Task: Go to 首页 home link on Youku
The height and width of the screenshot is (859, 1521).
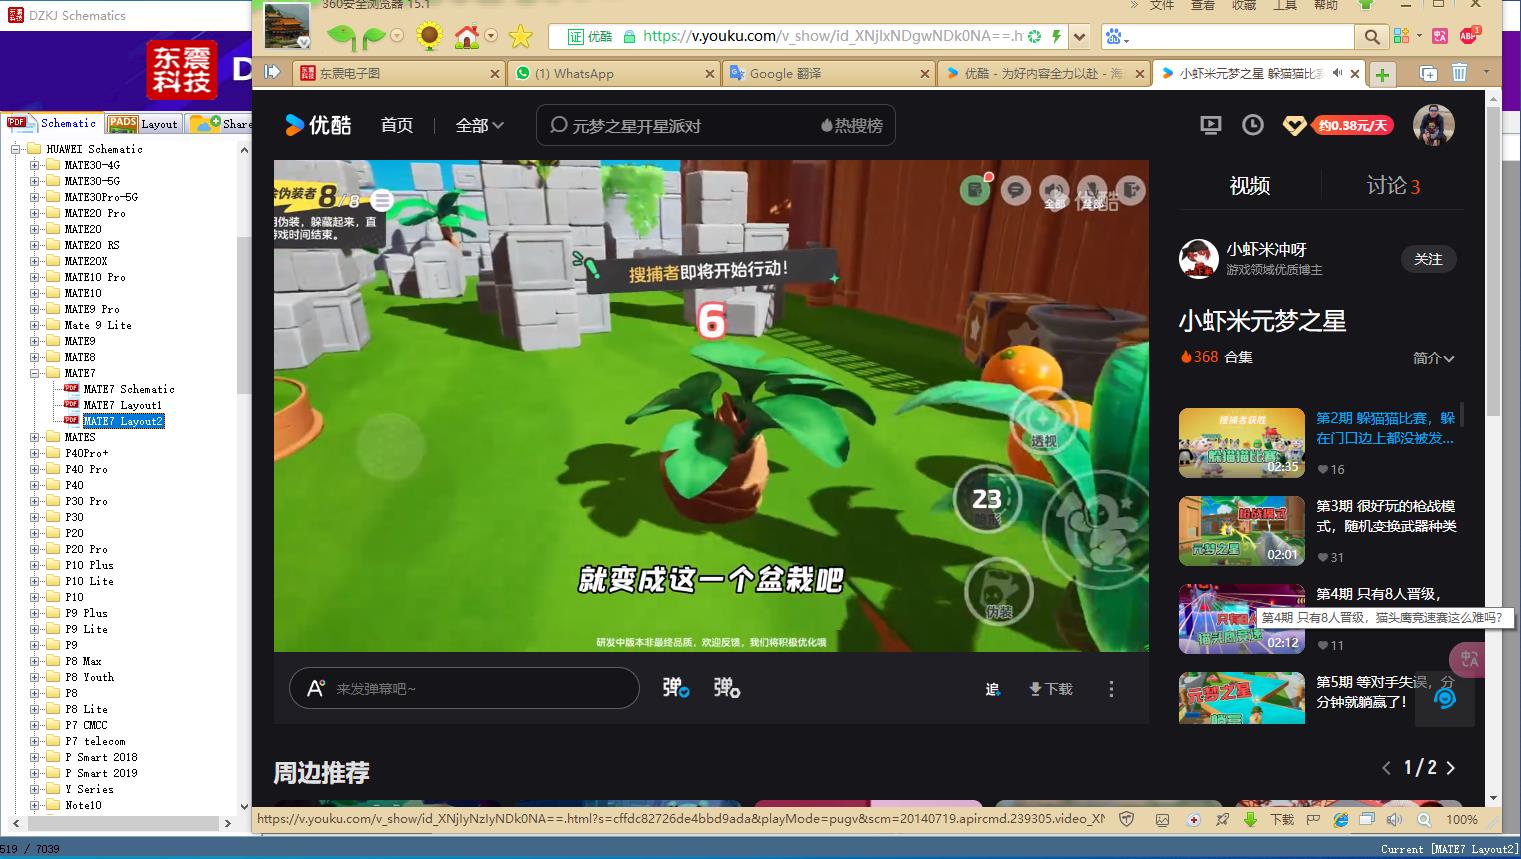Action: [397, 125]
